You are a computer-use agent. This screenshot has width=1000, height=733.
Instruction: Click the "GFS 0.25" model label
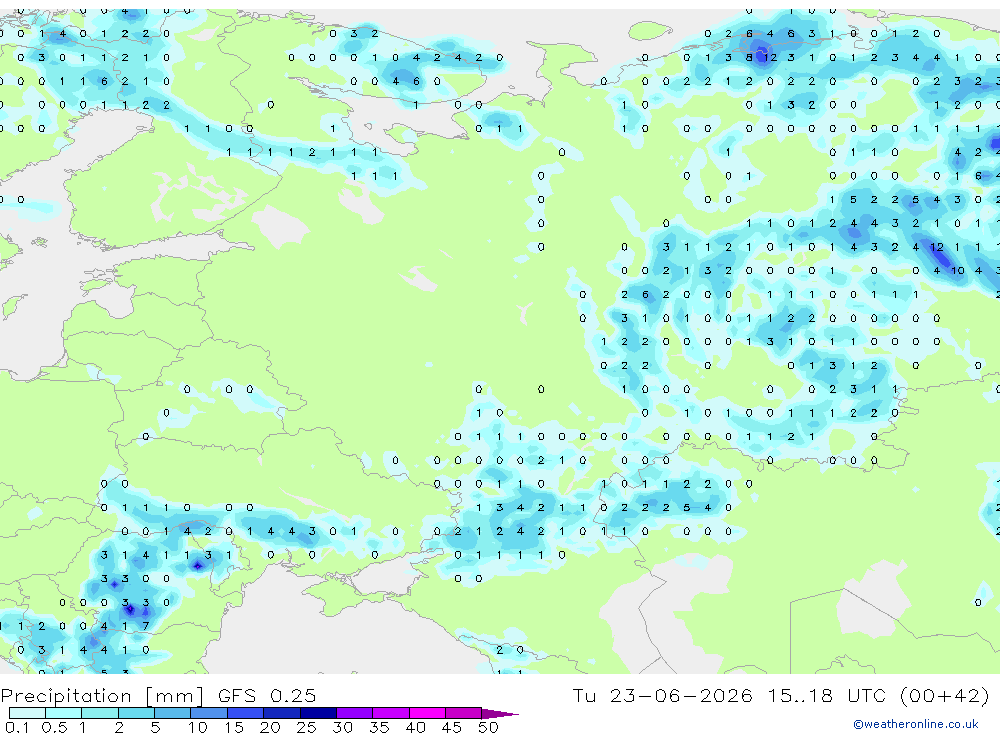pyautogui.click(x=267, y=695)
